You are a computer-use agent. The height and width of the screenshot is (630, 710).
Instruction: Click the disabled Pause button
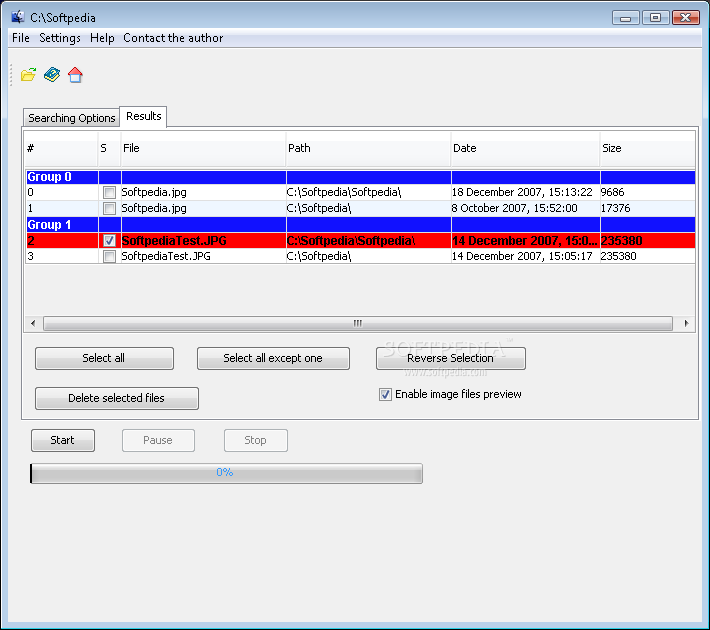158,440
